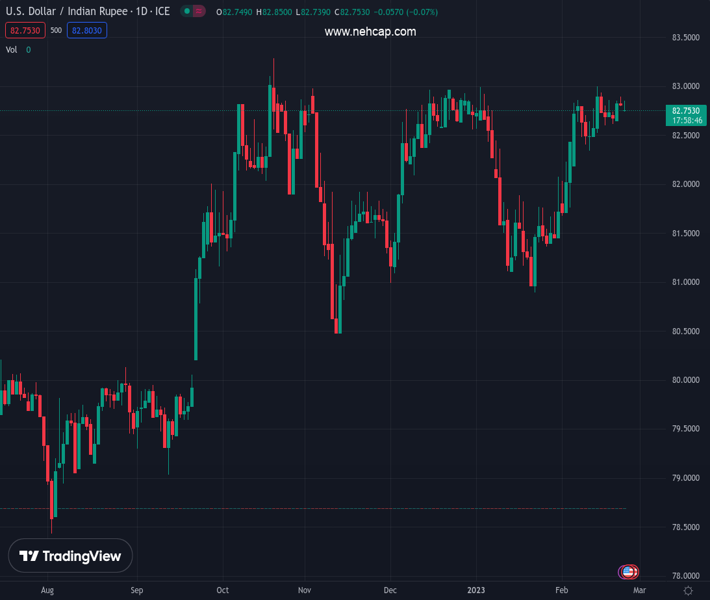Screen dimensions: 710x600
Task: Click the blue buy price 82.8030 button
Action: coord(87,30)
